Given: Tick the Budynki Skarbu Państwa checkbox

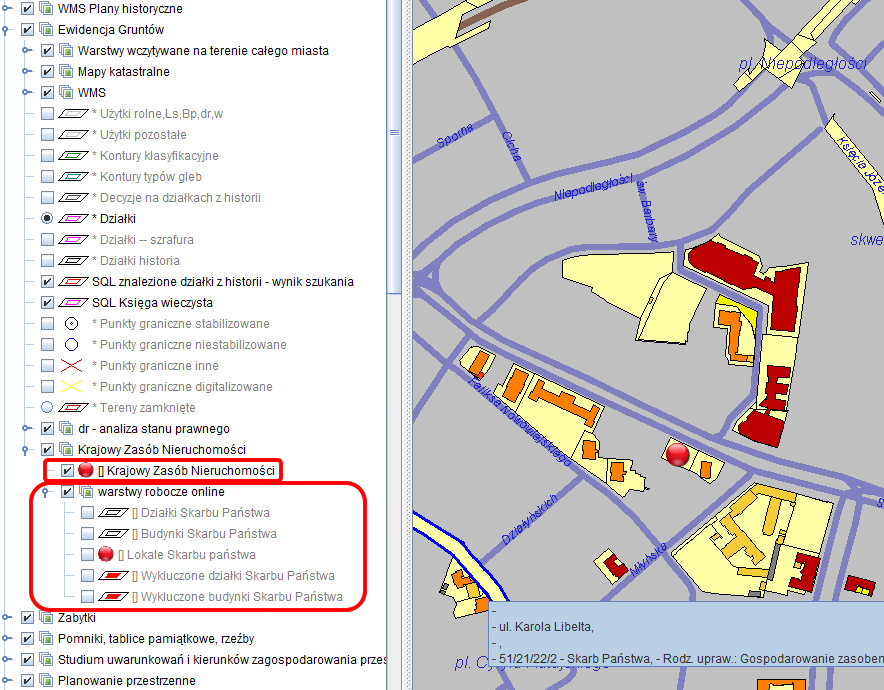Looking at the screenshot, I should (88, 534).
